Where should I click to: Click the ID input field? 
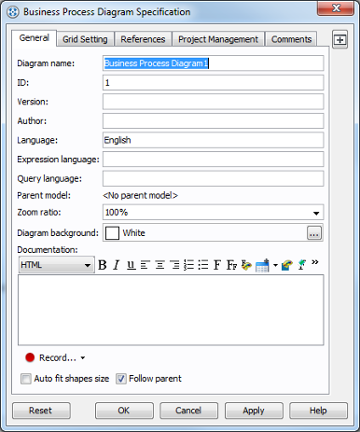213,83
